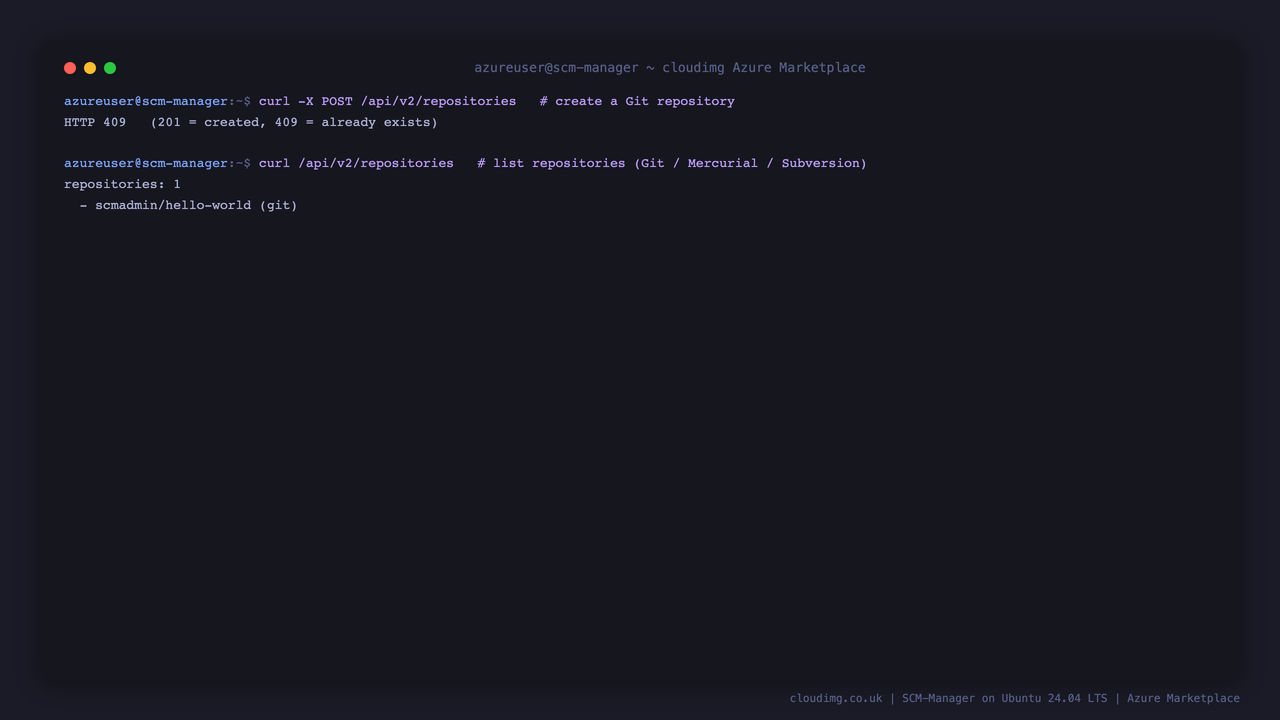The image size is (1280, 720).
Task: Click the '# create a Git repository' comment
Action: pos(637,101)
